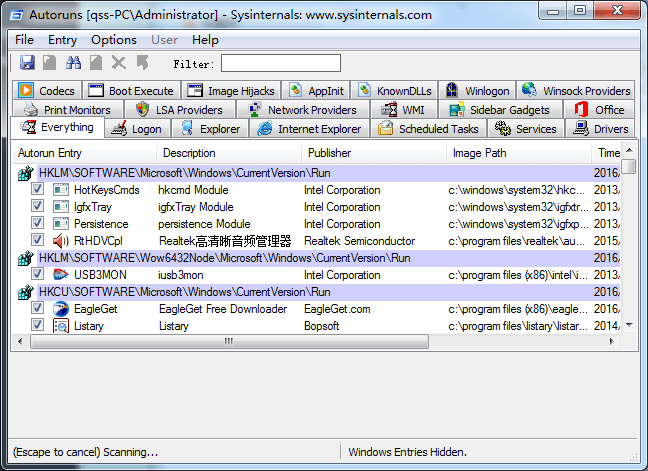Sort by the Image Path column header
This screenshot has width=648, height=471.
tap(519, 153)
